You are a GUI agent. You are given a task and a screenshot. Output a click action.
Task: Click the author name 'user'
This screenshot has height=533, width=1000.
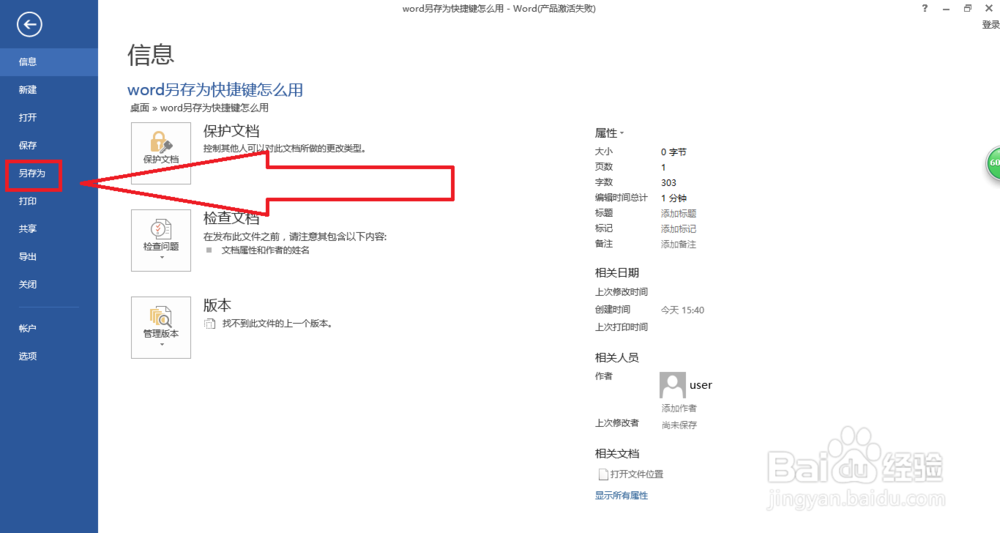pos(700,385)
